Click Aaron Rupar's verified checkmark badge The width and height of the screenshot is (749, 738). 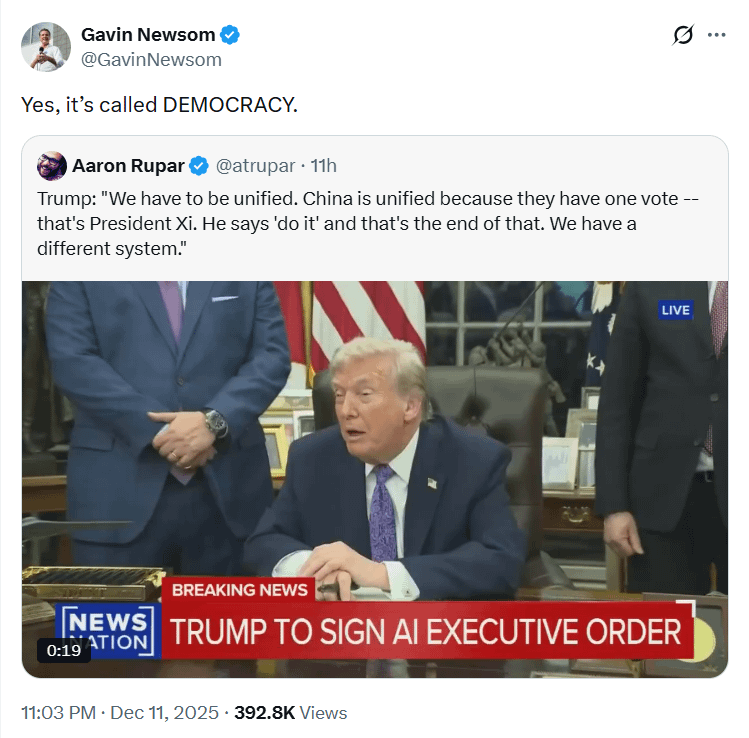click(199, 166)
